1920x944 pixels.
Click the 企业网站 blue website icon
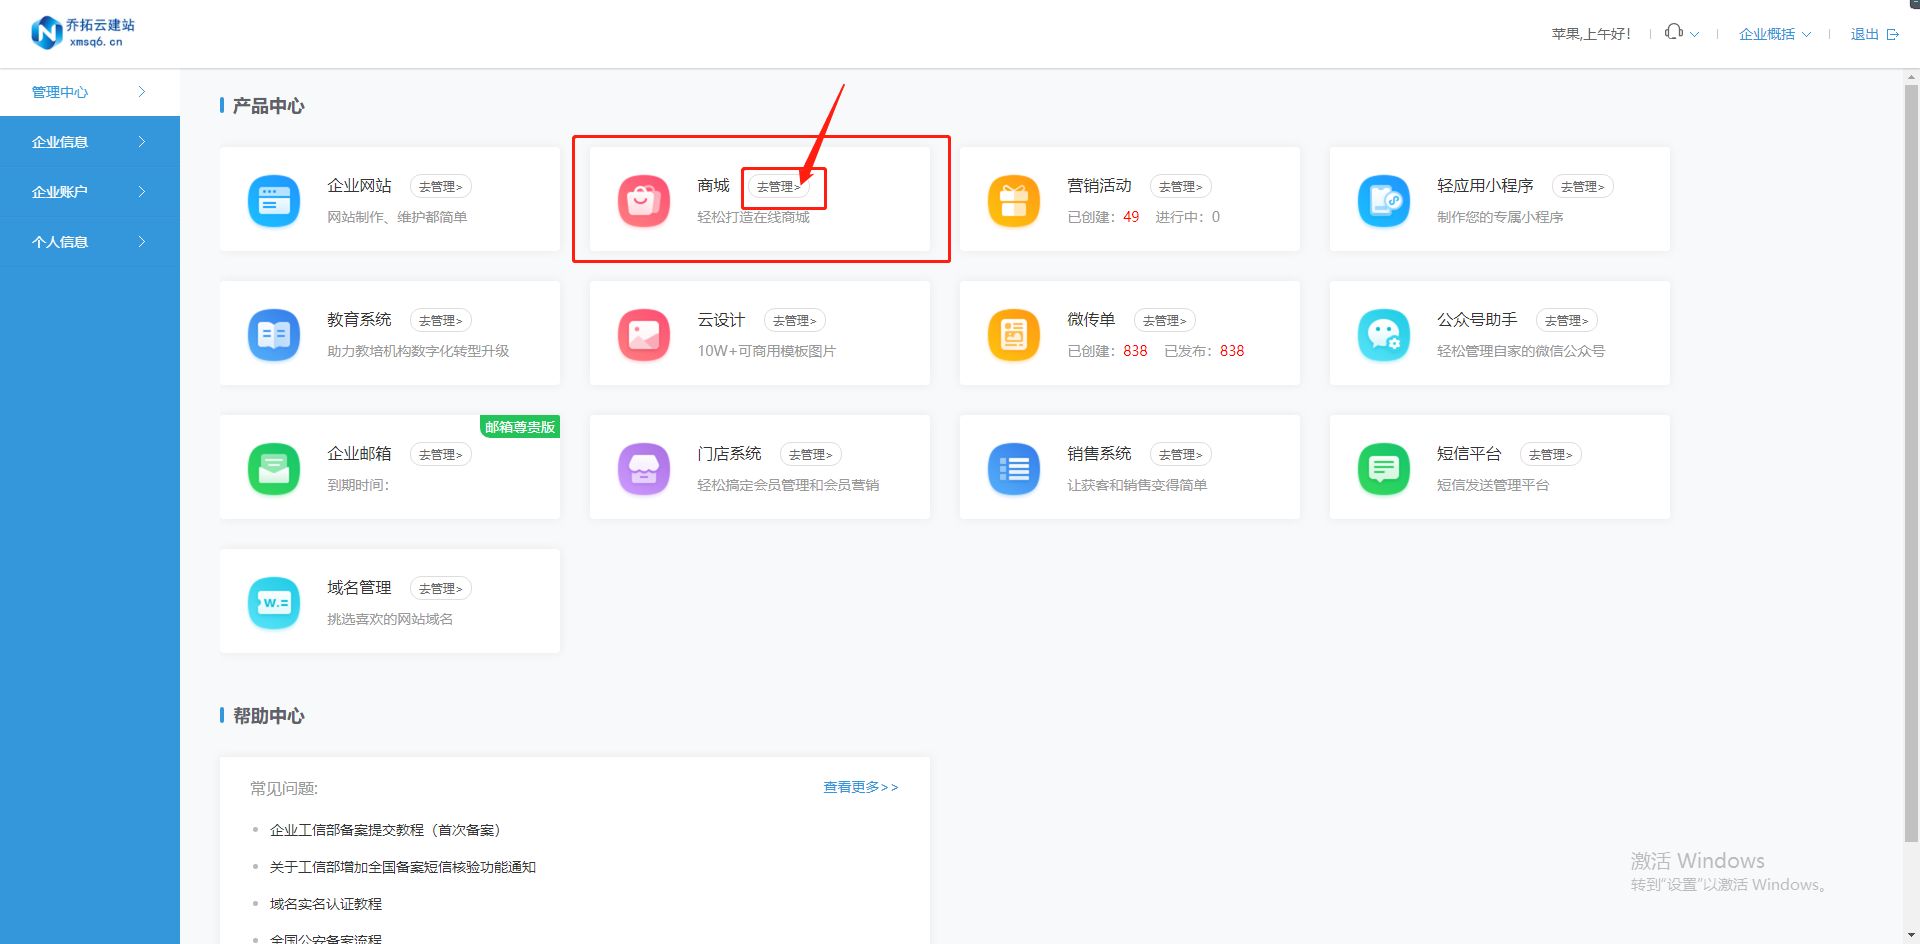(x=274, y=201)
